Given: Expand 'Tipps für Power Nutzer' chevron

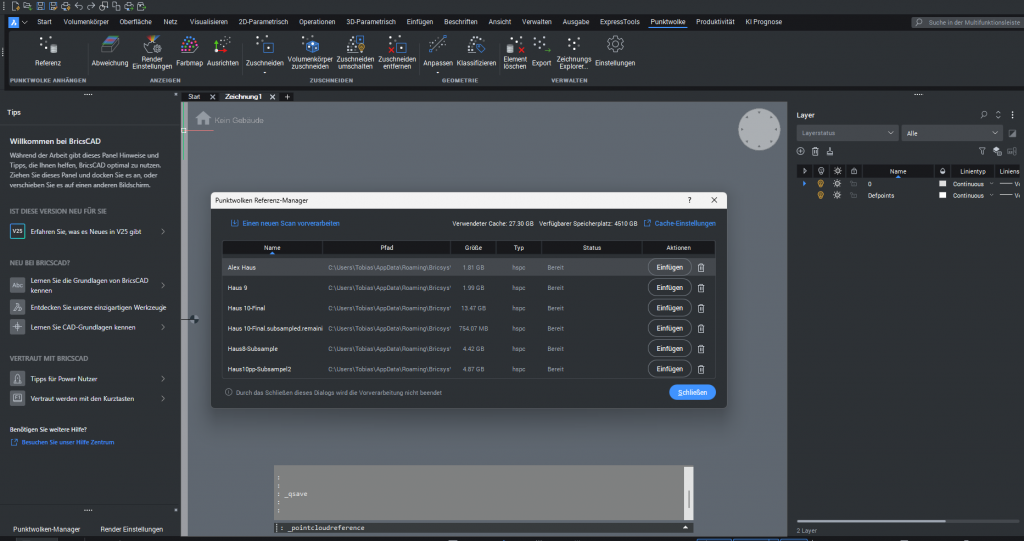Looking at the screenshot, I should point(163,379).
